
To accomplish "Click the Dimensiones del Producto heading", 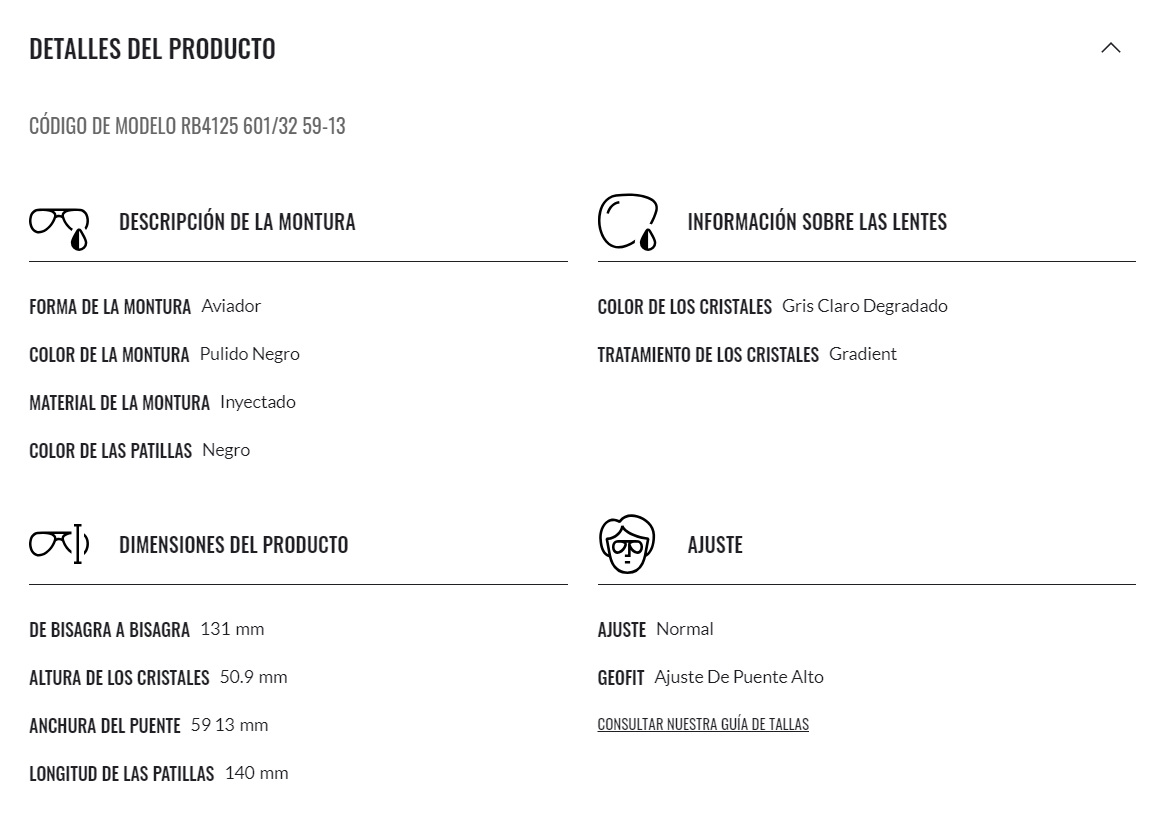I will click(233, 545).
